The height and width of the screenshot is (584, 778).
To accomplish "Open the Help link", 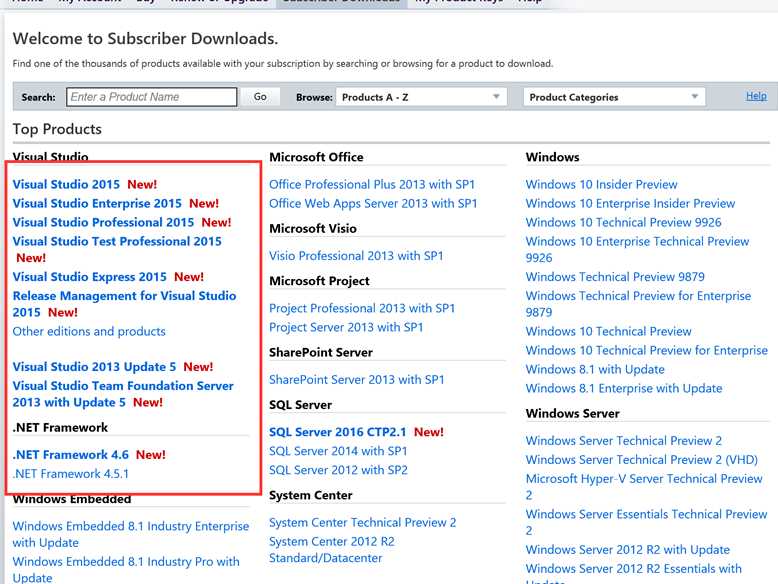I will [x=756, y=96].
